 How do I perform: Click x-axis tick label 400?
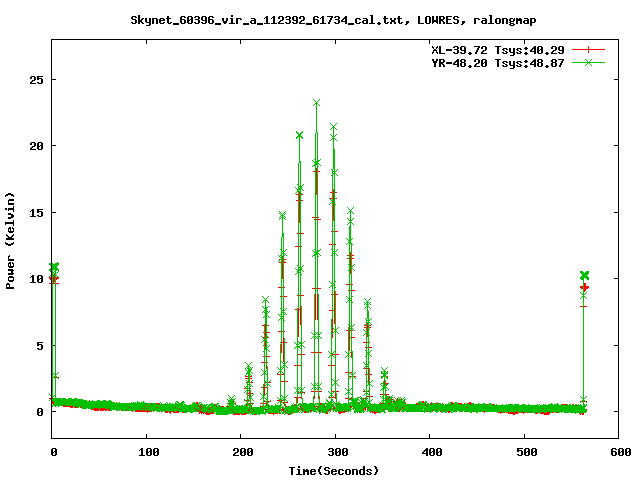pyautogui.click(x=432, y=452)
